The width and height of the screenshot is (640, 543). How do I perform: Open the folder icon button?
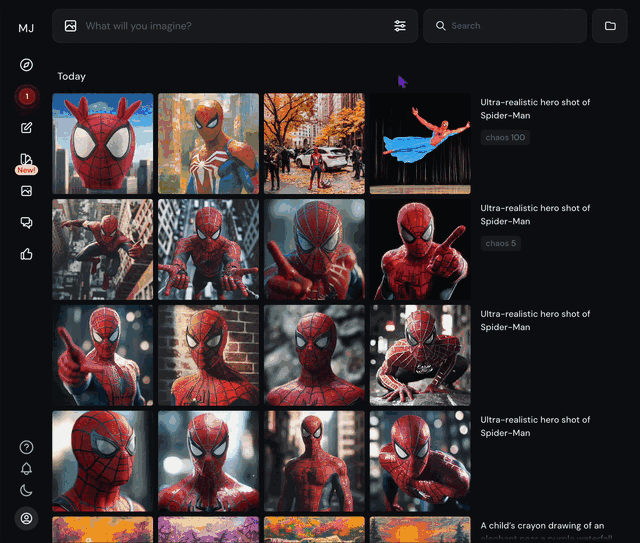(x=610, y=26)
